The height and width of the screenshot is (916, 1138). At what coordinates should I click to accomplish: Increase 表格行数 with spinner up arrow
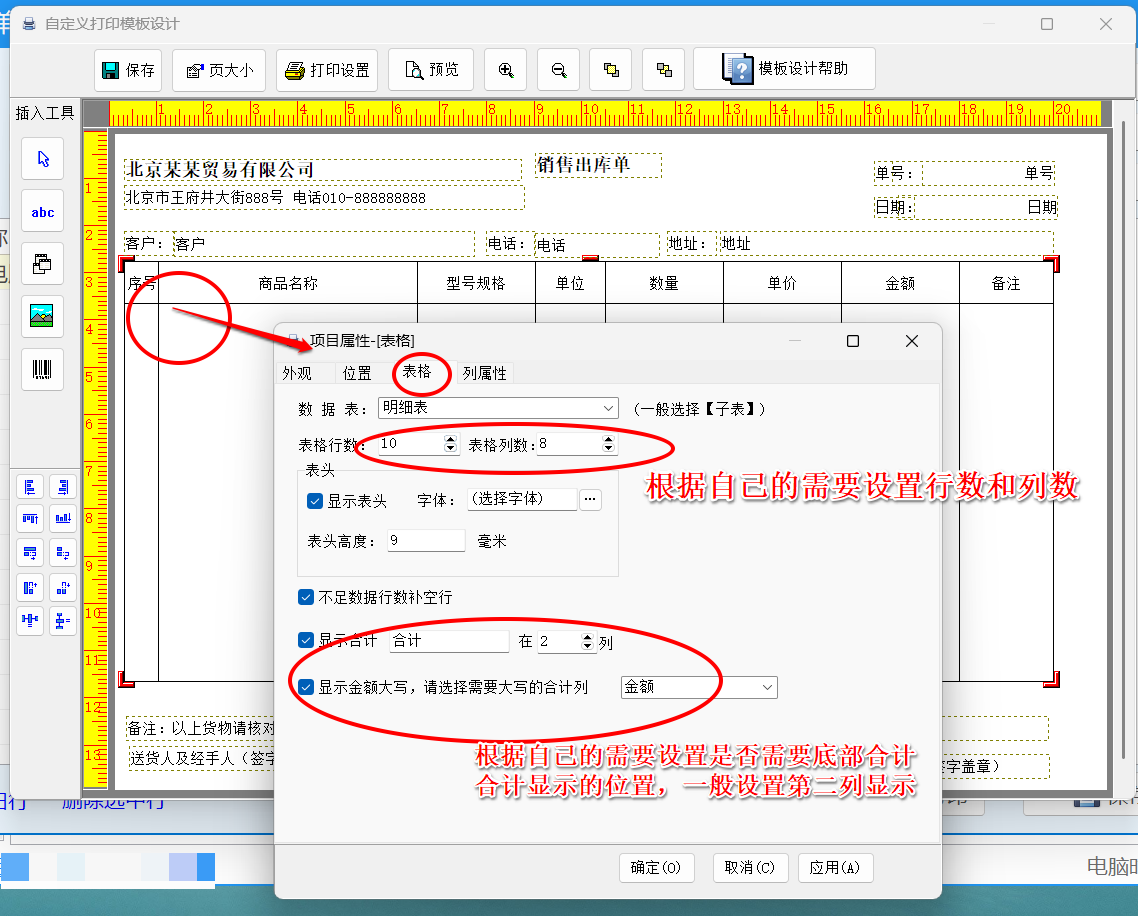point(450,439)
